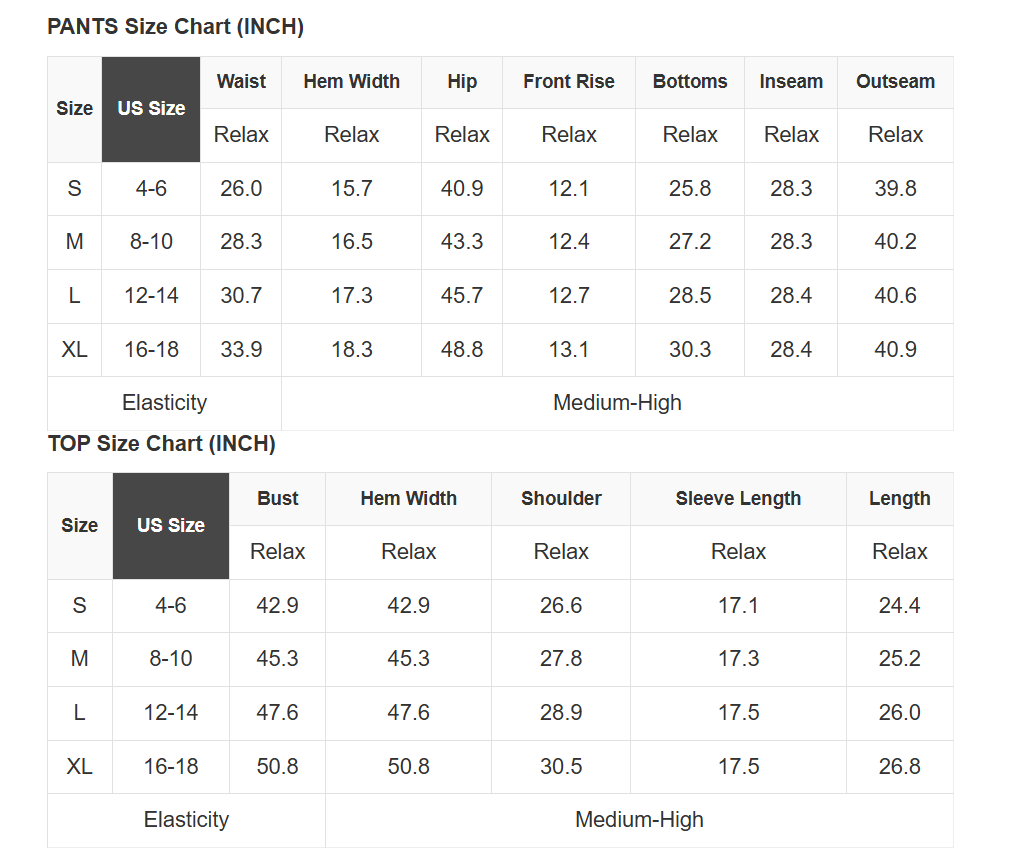This screenshot has width=1013, height=854.
Task: Select the dark US Size header in pants table
Action: (x=151, y=109)
